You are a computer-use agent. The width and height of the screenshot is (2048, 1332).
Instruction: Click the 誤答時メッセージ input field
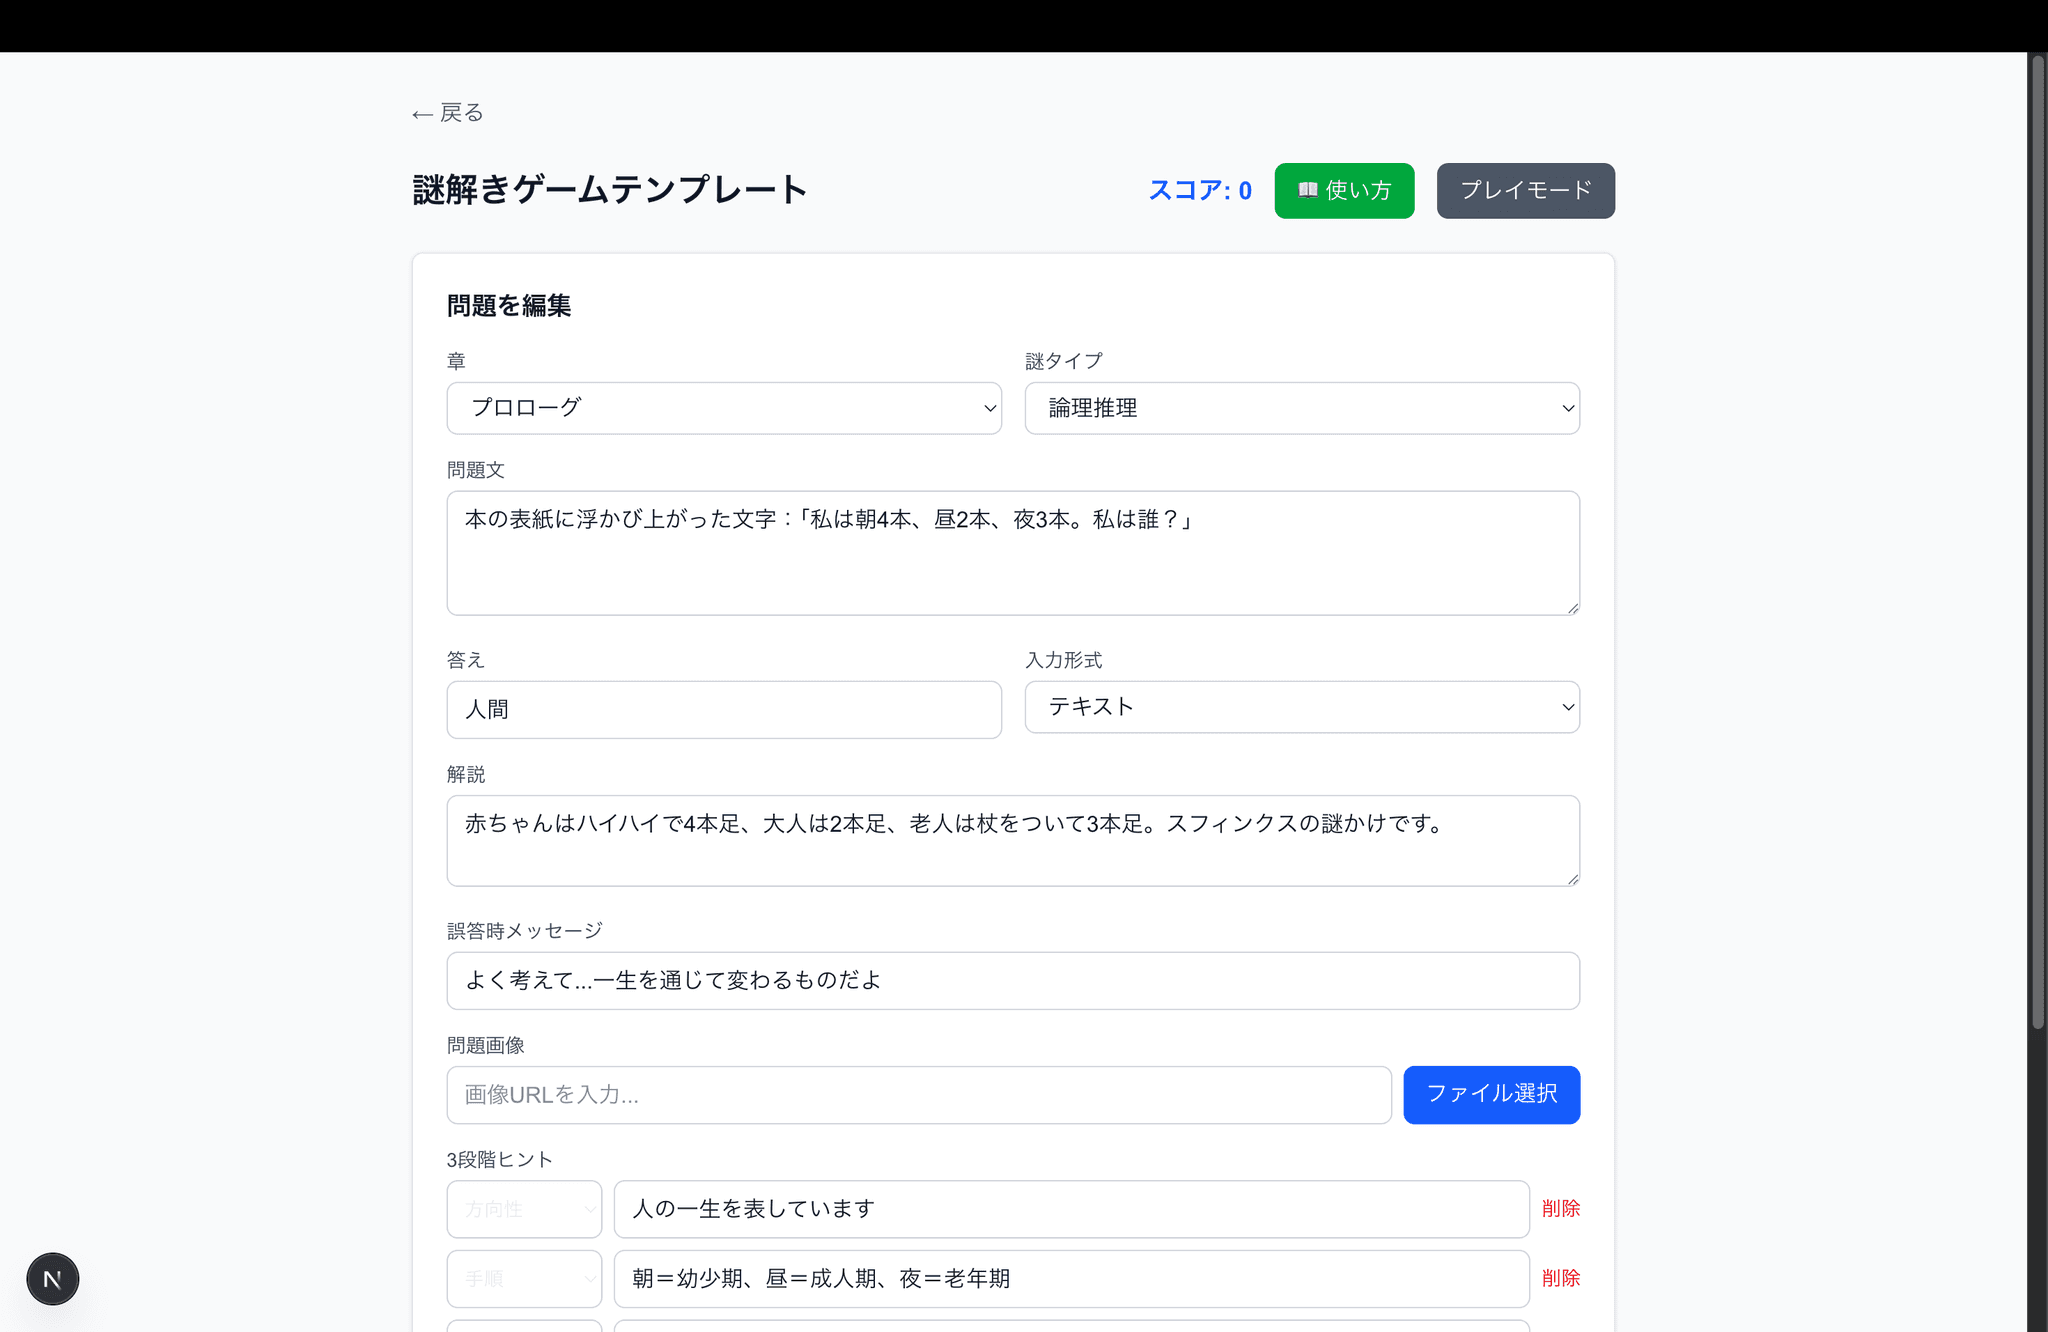click(1012, 980)
